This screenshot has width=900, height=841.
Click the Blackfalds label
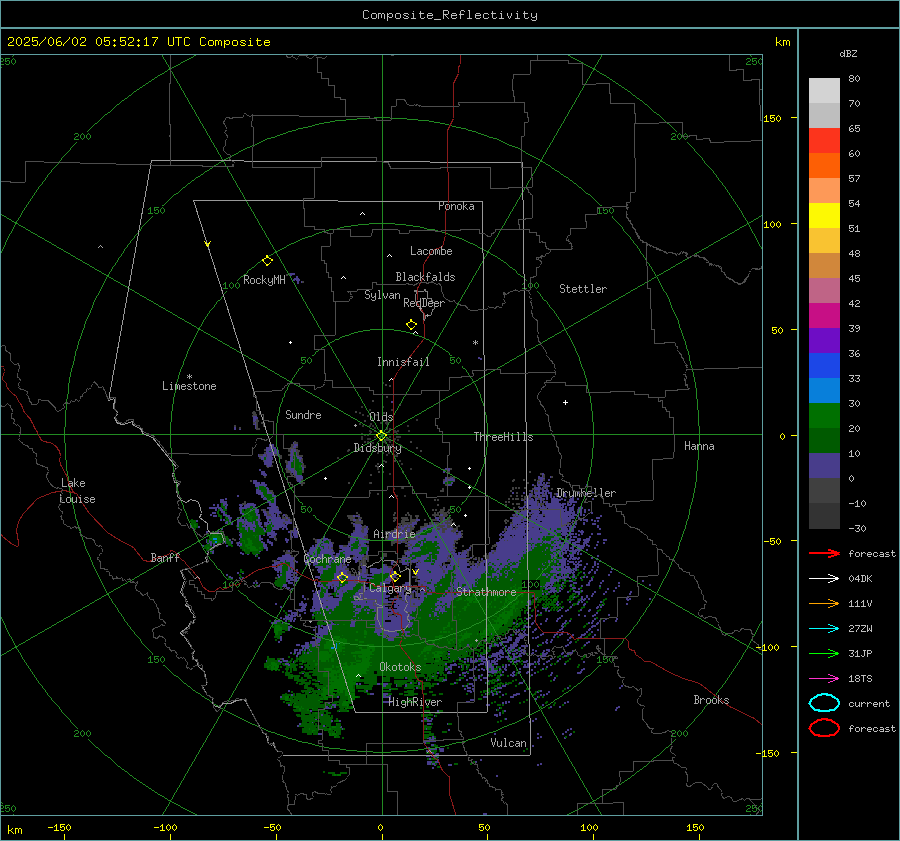[x=425, y=277]
